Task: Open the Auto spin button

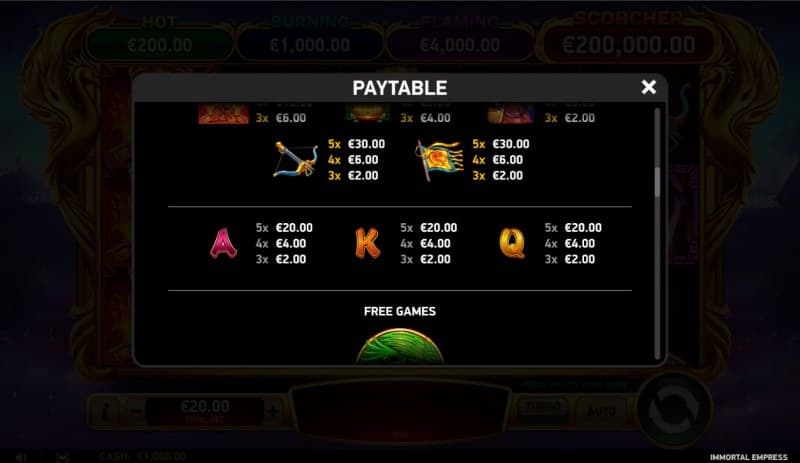Action: (x=601, y=411)
